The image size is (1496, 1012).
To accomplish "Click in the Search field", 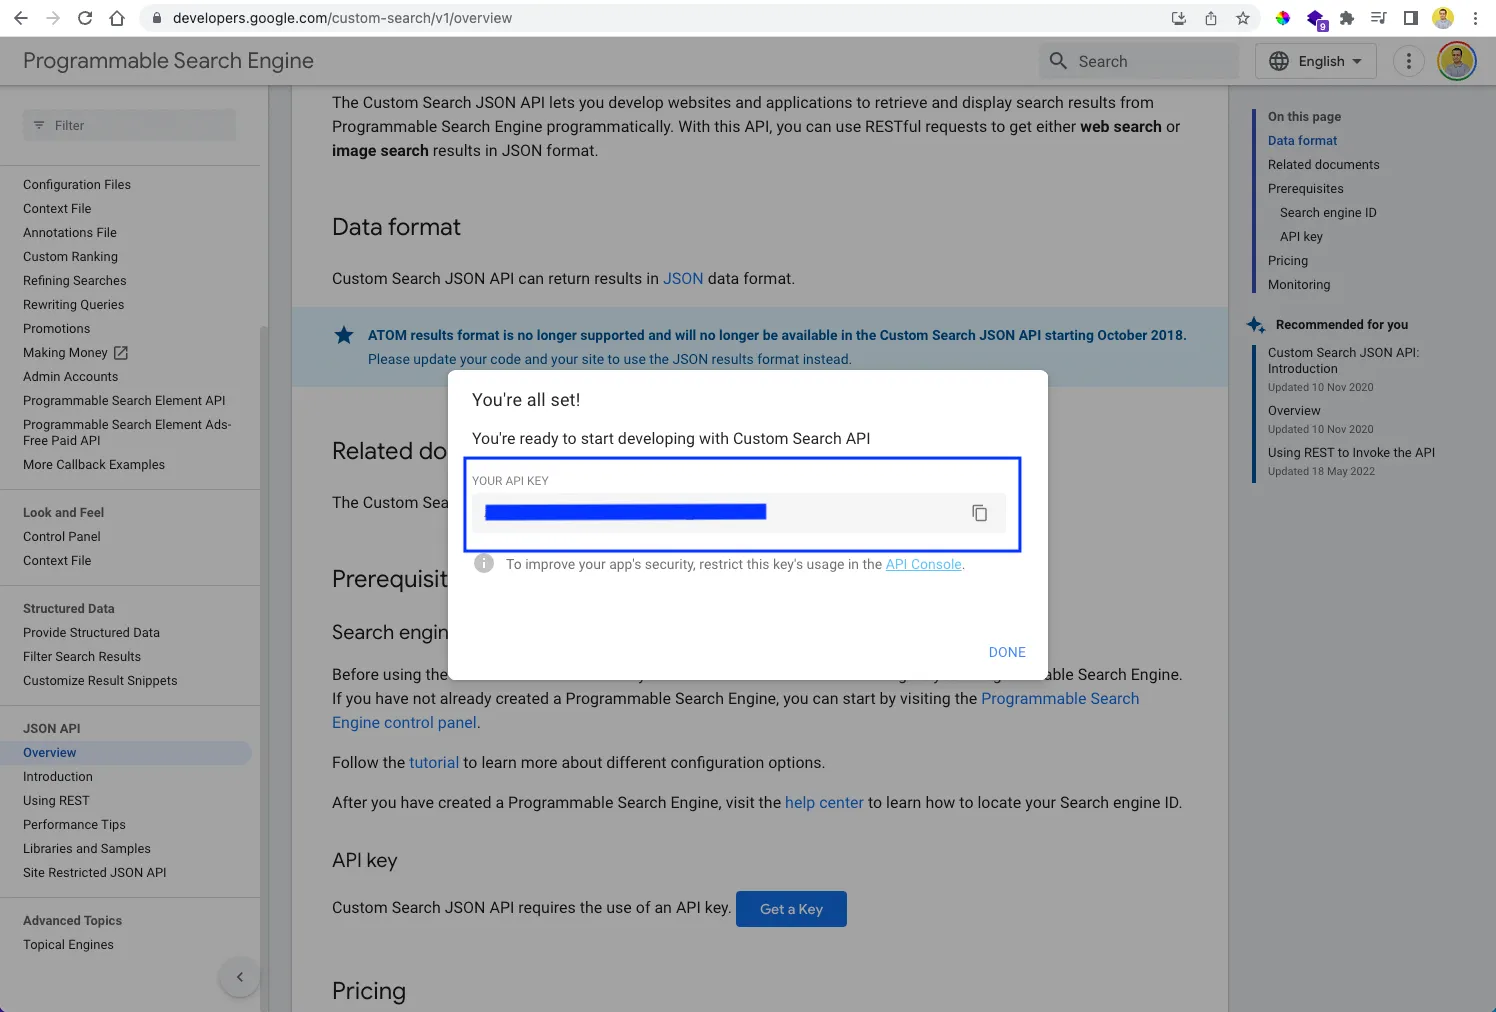I will coord(1139,61).
